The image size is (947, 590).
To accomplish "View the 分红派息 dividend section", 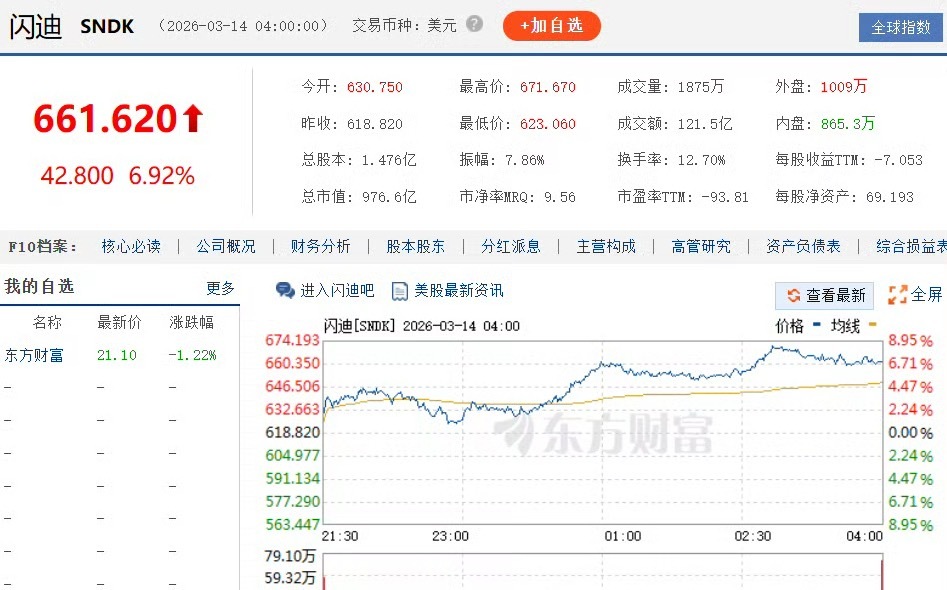I will pyautogui.click(x=511, y=245).
